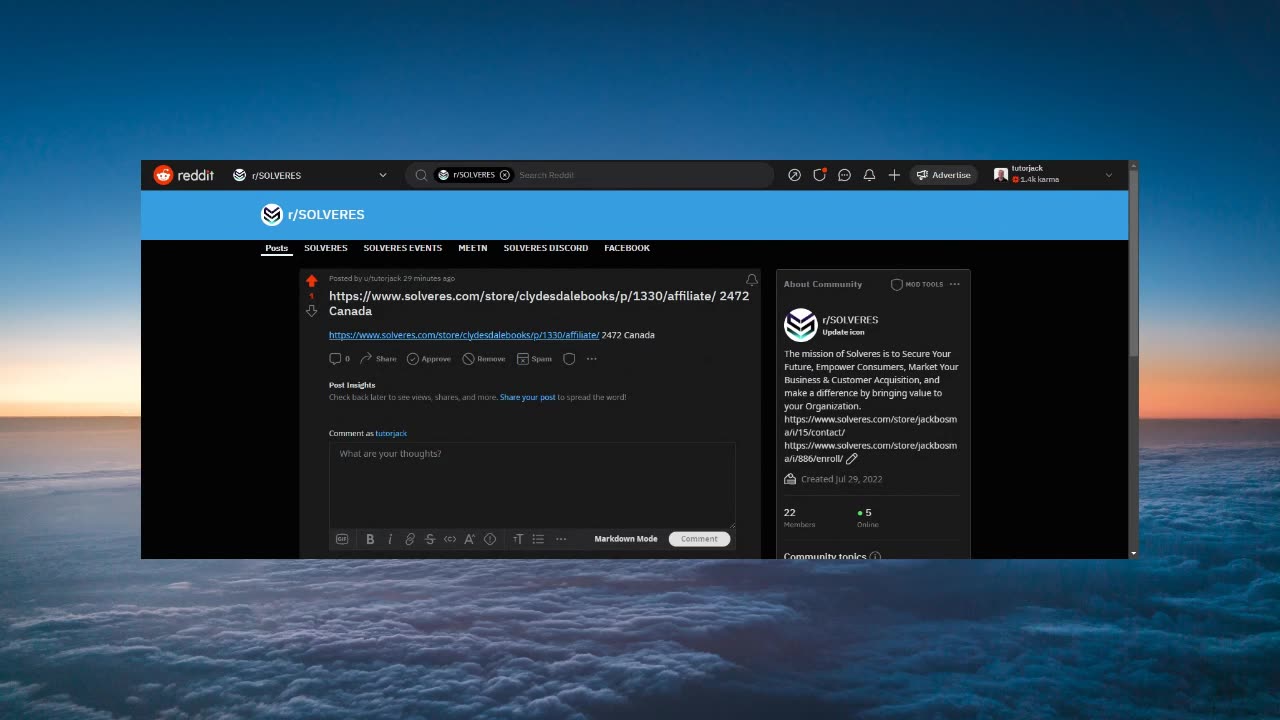Open the Popular arrow icon in header
1280x720 pixels.
click(794, 175)
